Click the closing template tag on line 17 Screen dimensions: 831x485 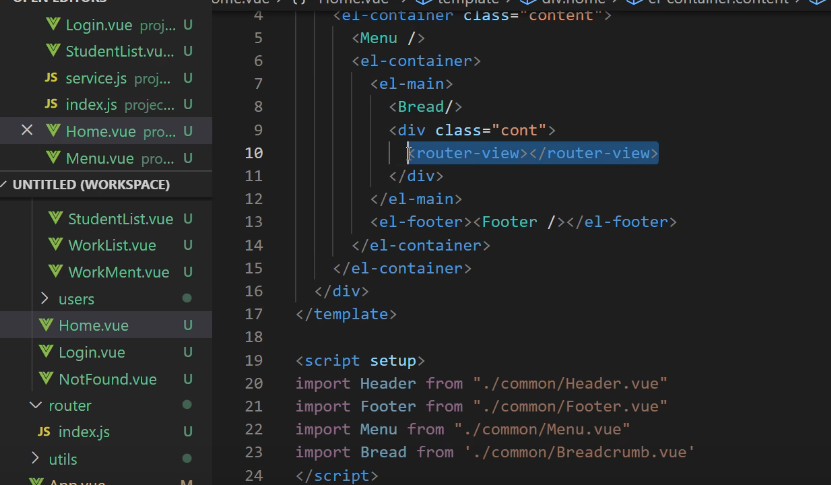pos(346,314)
